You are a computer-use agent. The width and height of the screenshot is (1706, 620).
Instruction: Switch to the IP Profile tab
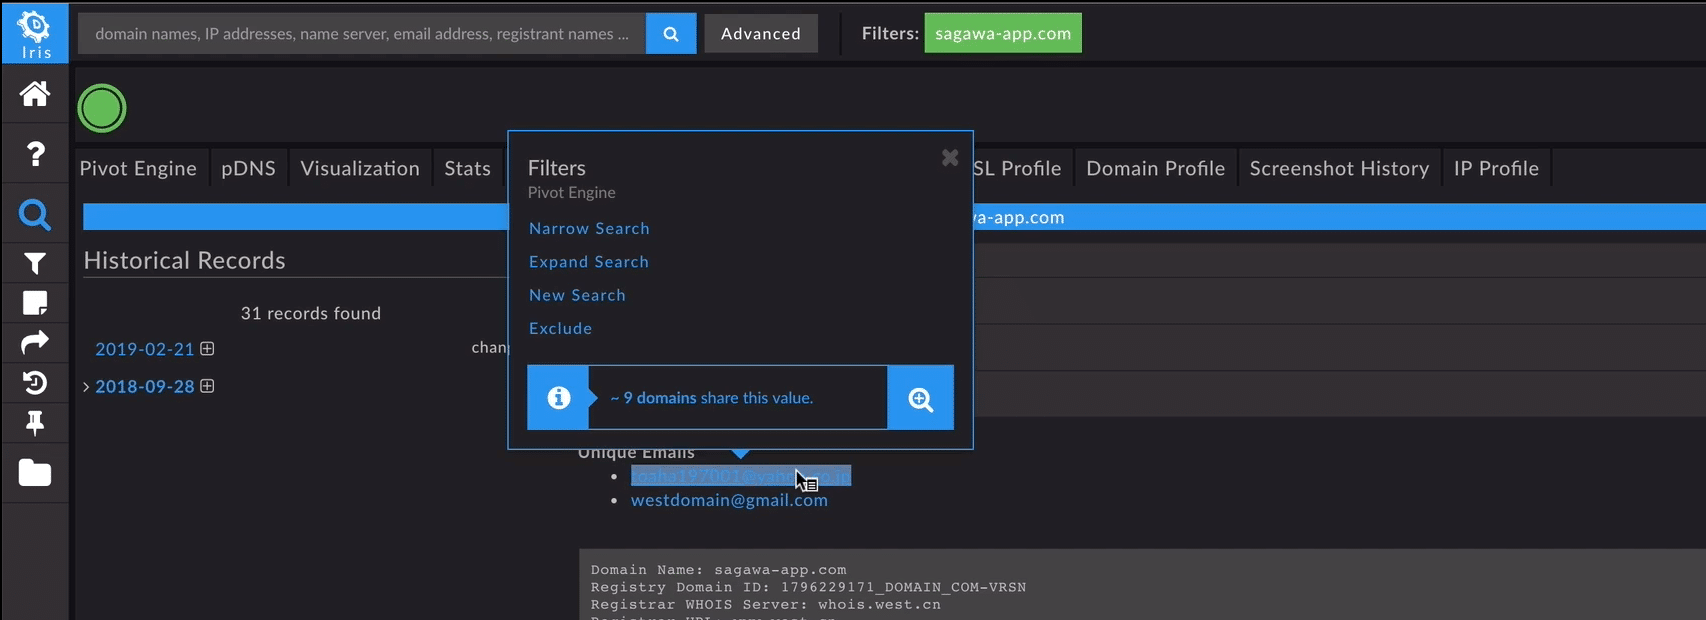1496,168
